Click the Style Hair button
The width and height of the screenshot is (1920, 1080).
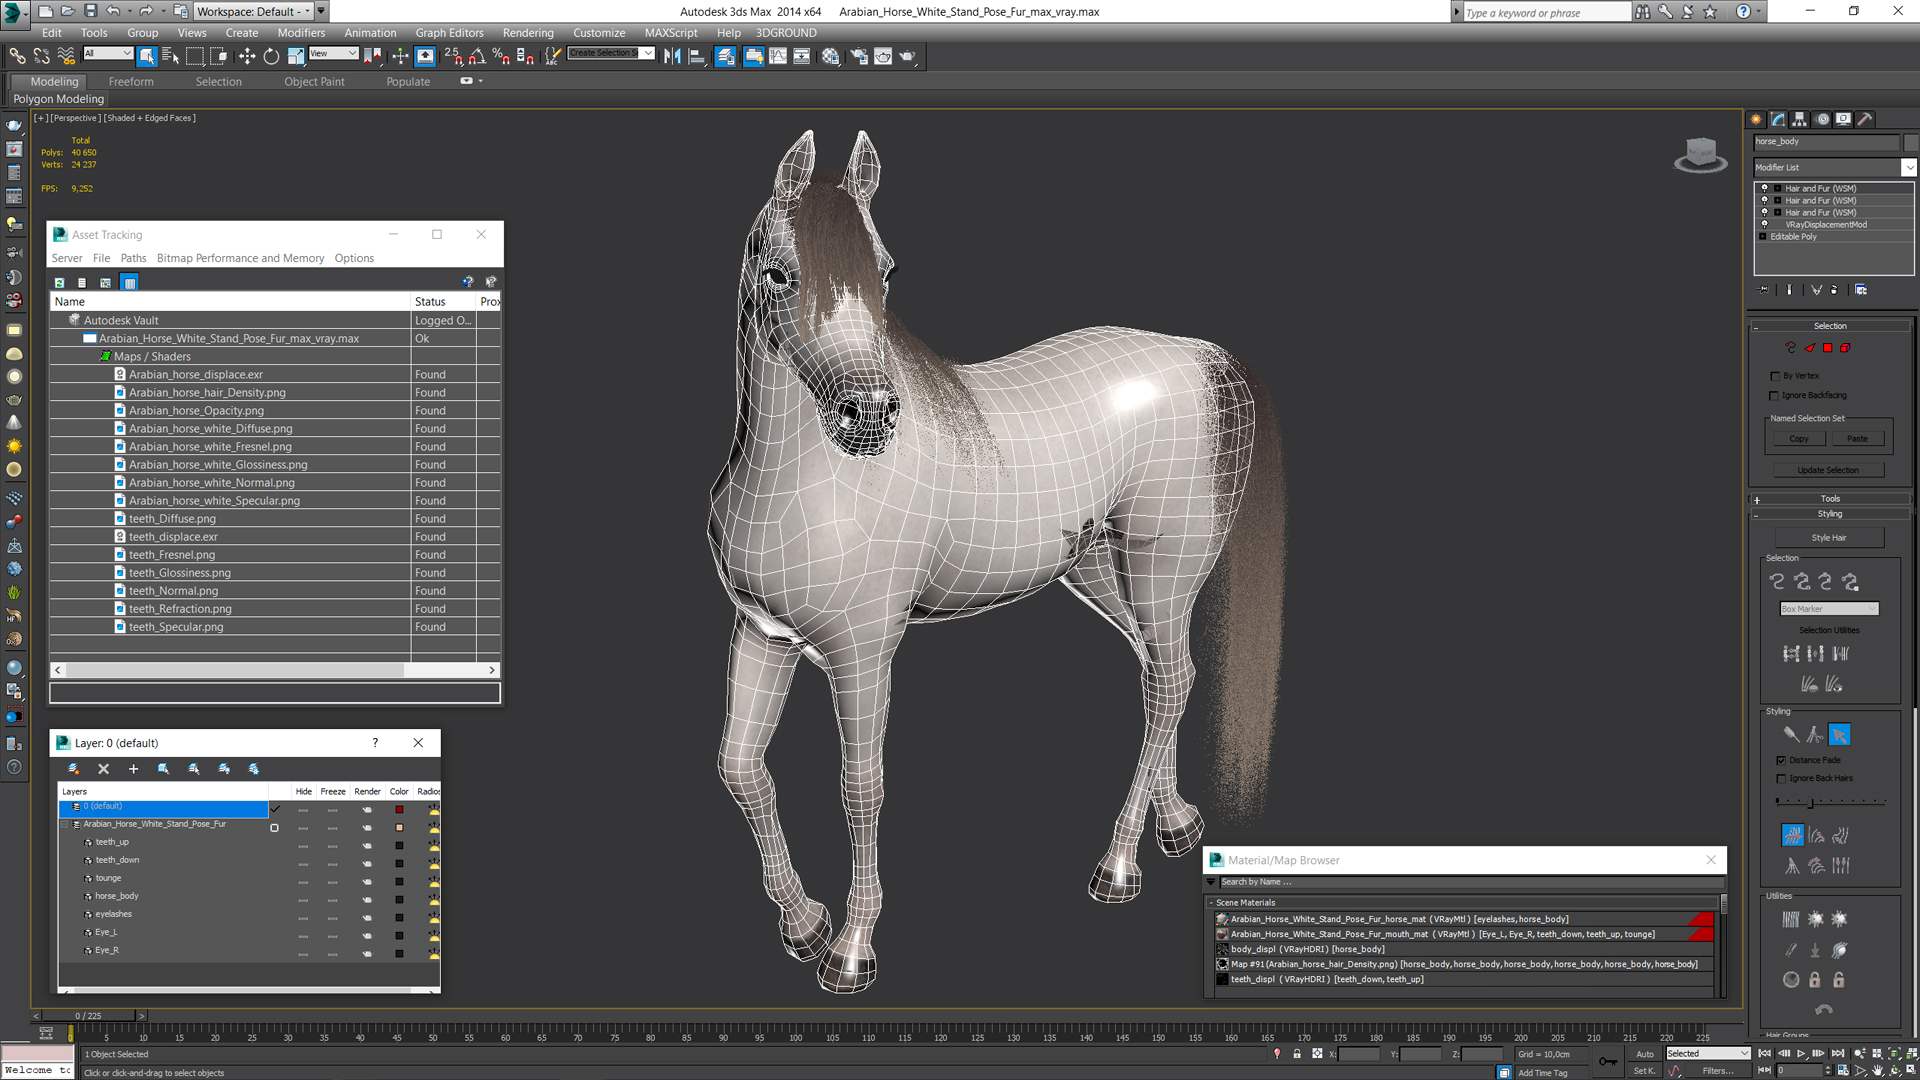tap(1829, 538)
